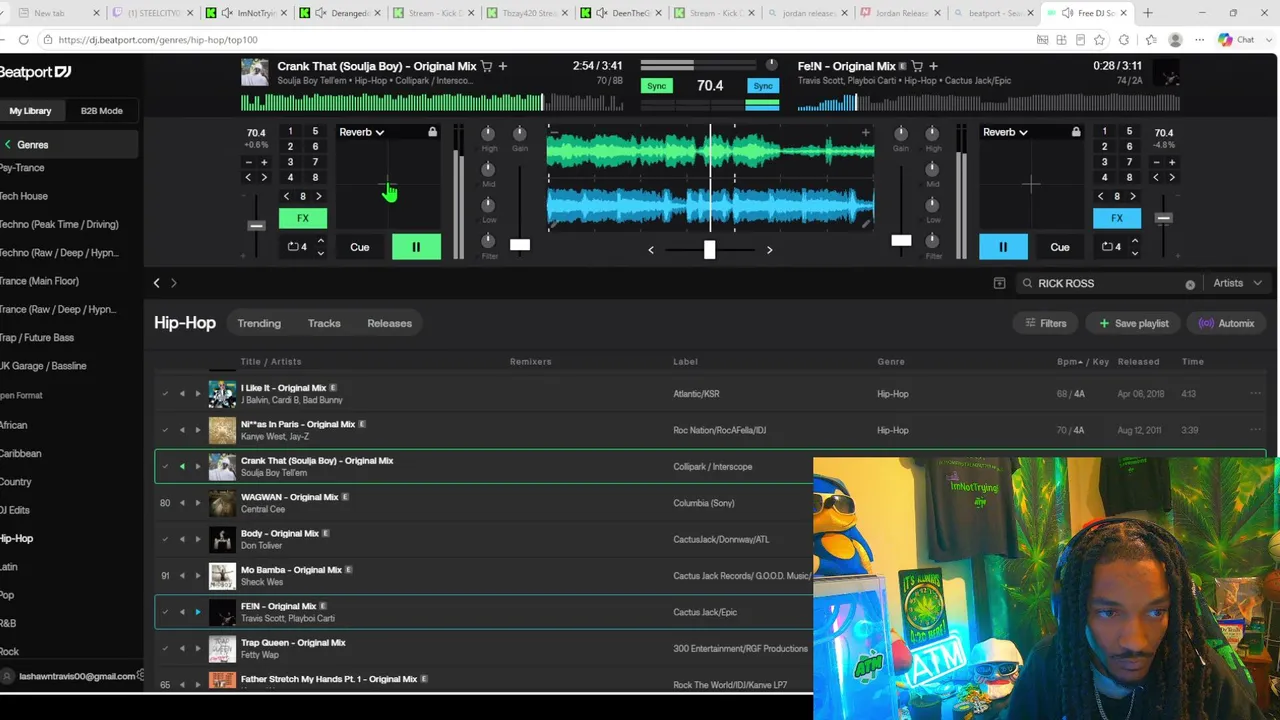Load Body to the right deck
The image size is (1280, 720).
[198, 540]
